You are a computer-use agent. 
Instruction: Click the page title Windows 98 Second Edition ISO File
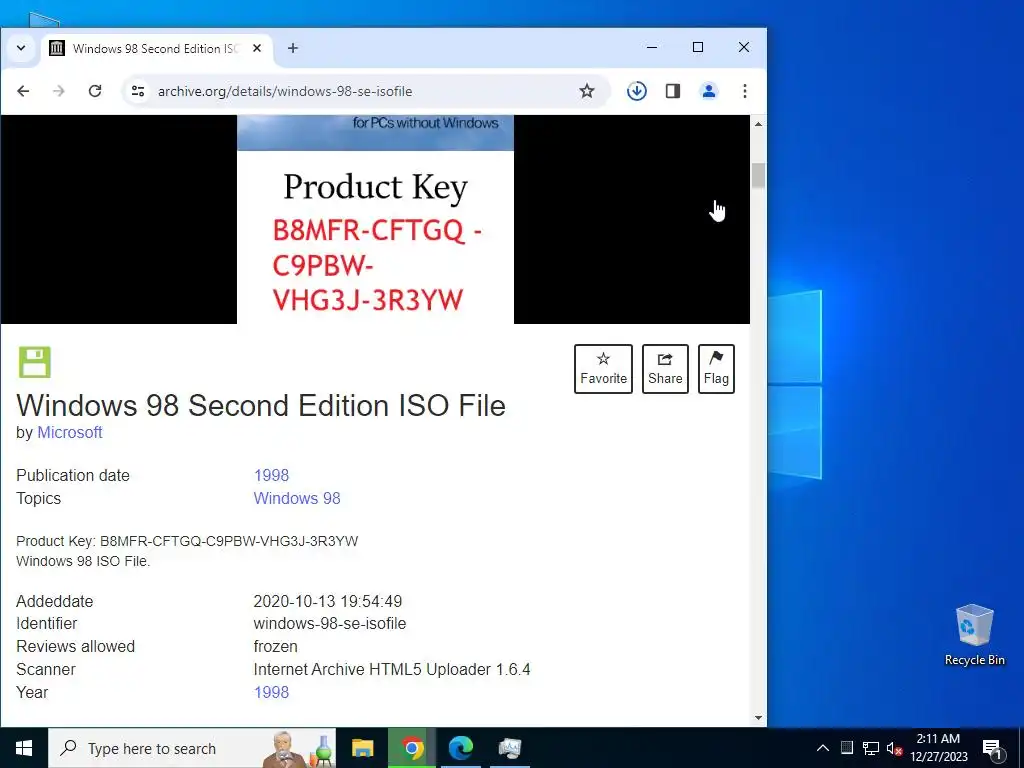coord(261,406)
